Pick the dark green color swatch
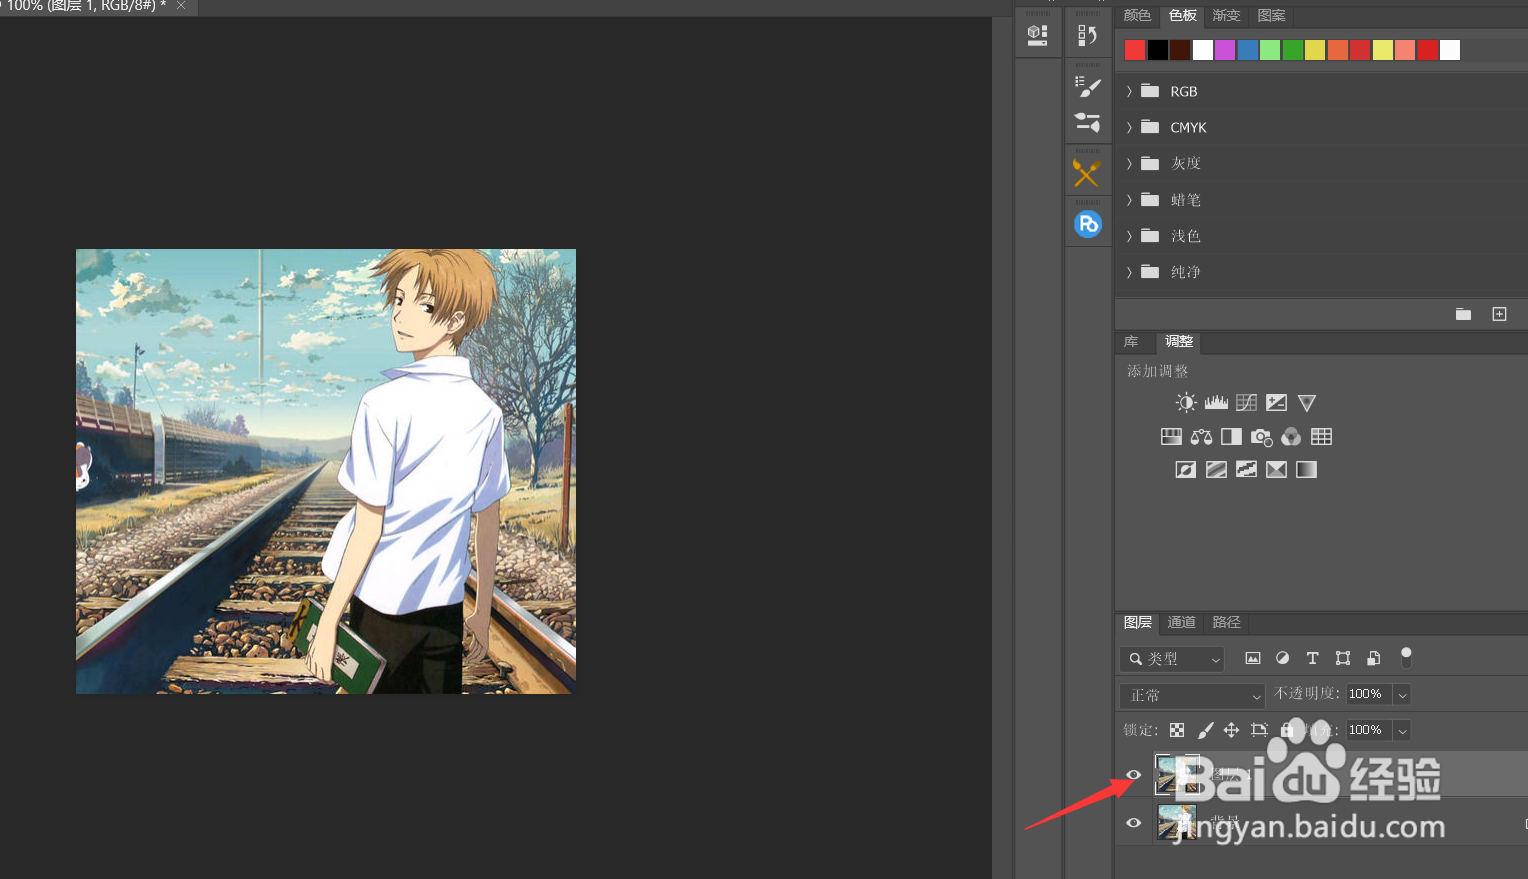Image resolution: width=1528 pixels, height=879 pixels. pos(1292,50)
